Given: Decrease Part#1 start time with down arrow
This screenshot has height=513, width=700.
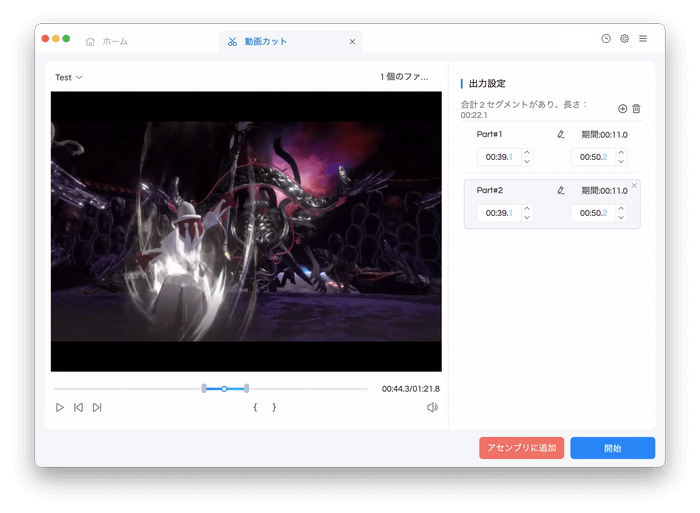Looking at the screenshot, I should click(x=527, y=162).
